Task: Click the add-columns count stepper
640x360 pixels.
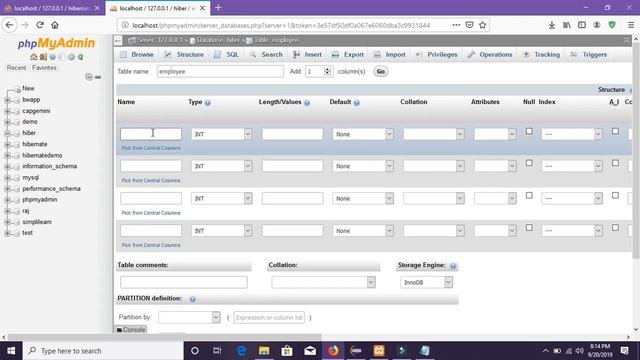Action: 327,71
